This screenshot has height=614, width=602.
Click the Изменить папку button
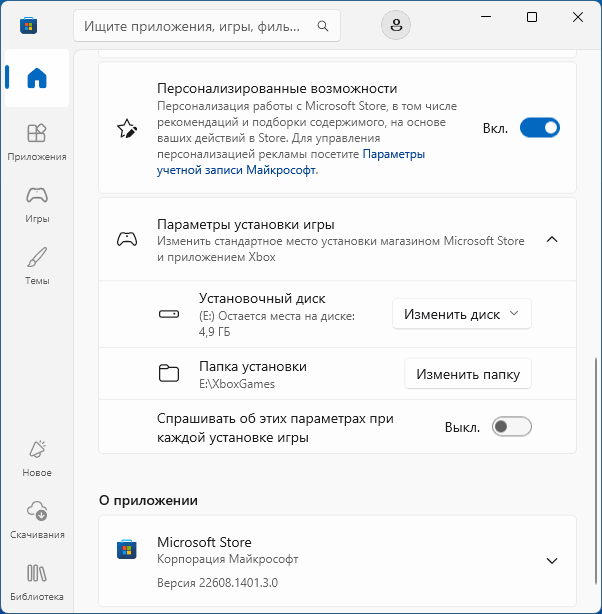click(x=468, y=374)
